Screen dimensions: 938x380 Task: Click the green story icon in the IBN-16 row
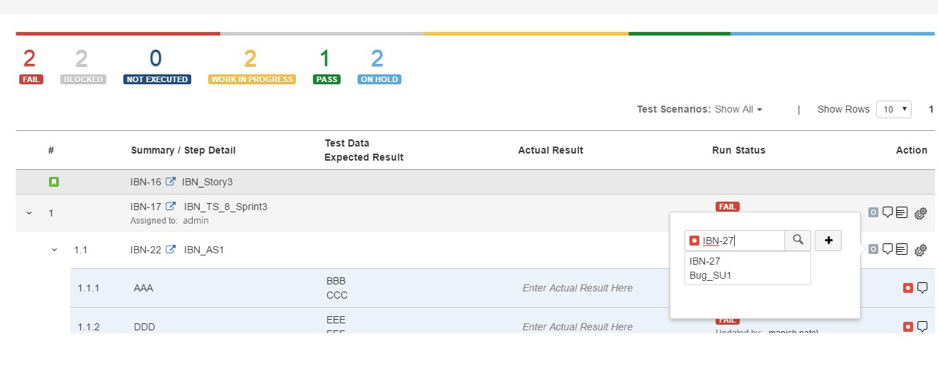pyautogui.click(x=53, y=182)
